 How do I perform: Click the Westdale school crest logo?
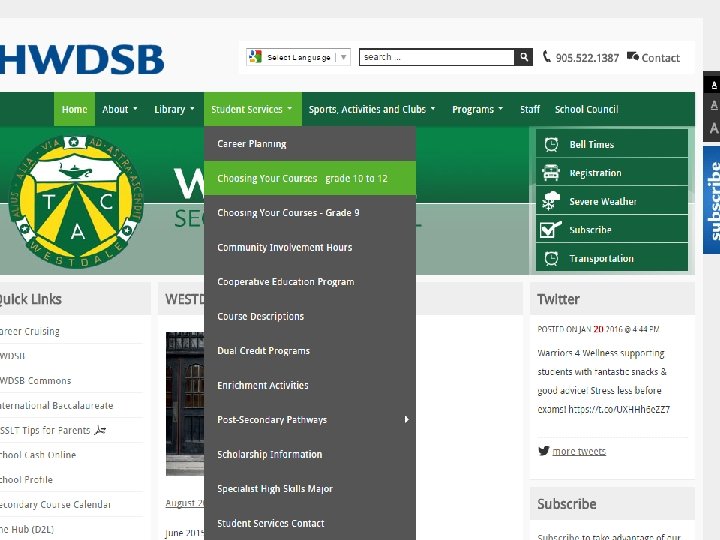pyautogui.click(x=76, y=202)
